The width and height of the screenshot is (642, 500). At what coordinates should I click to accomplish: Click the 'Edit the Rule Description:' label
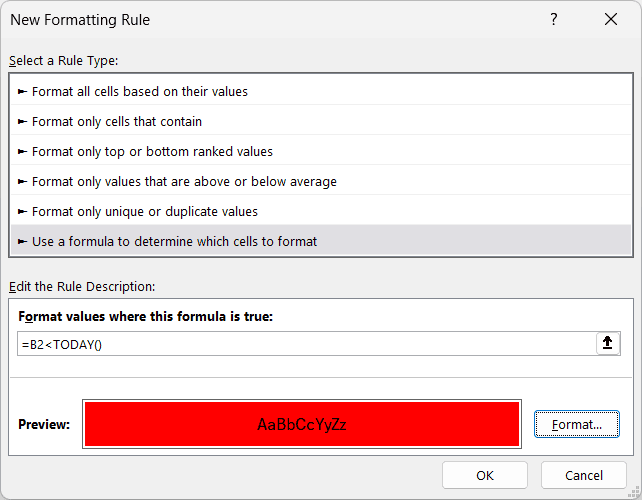82,286
